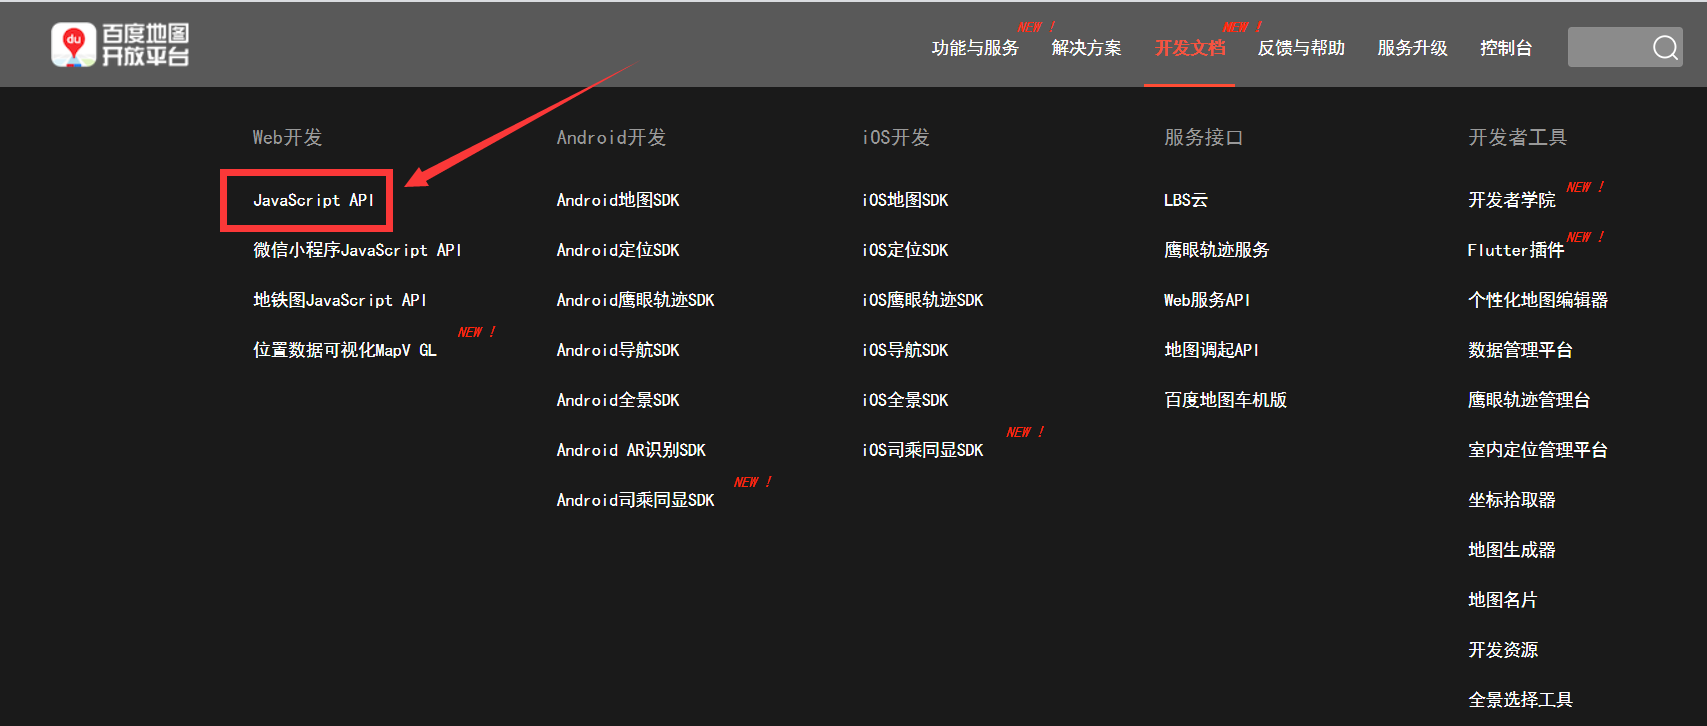The image size is (1707, 726).
Task: Open iOS定位SDK link
Action: coord(905,250)
